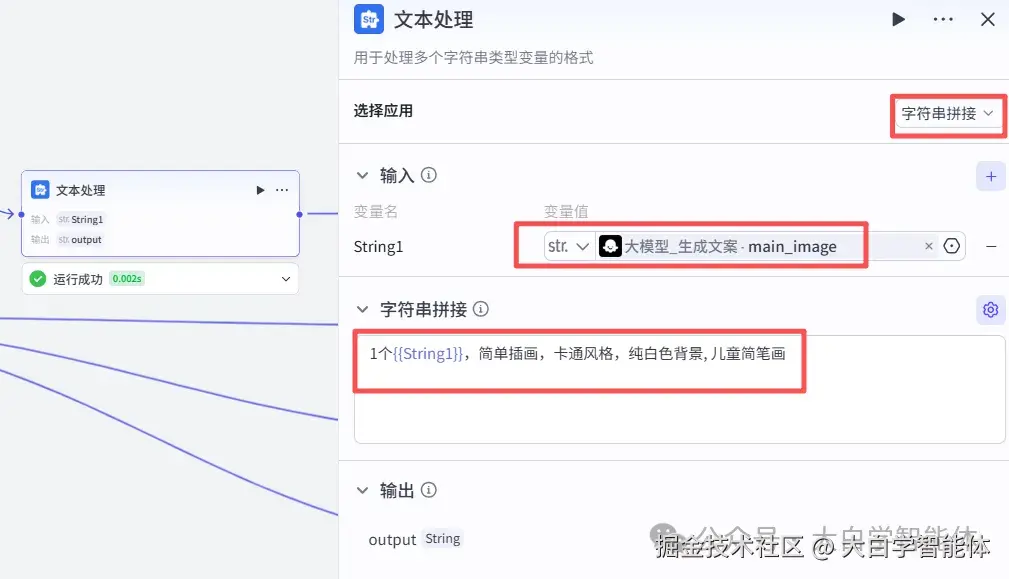
Task: Add a new input variable with the plus icon
Action: click(990, 175)
